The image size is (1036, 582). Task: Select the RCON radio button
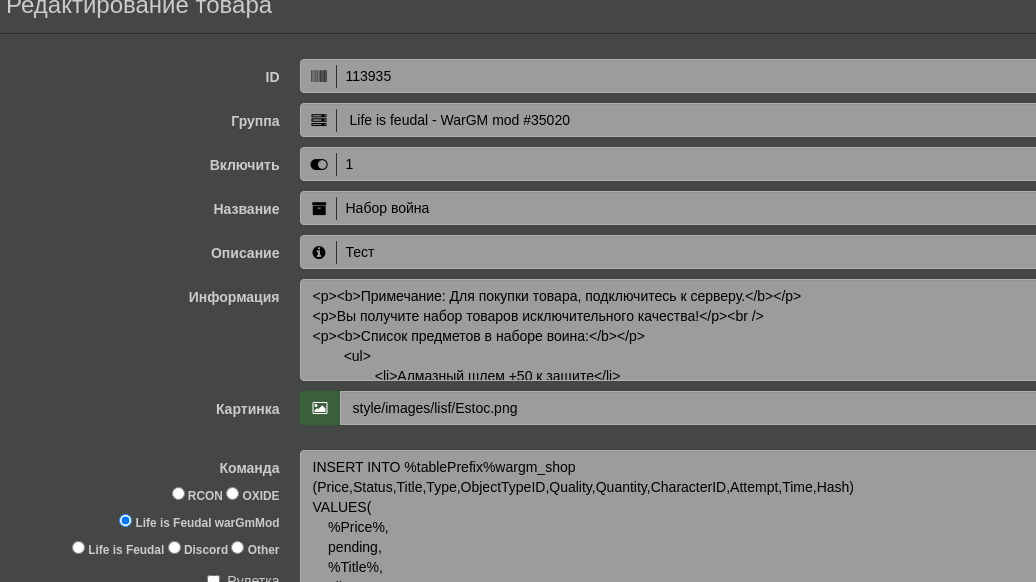(x=178, y=493)
